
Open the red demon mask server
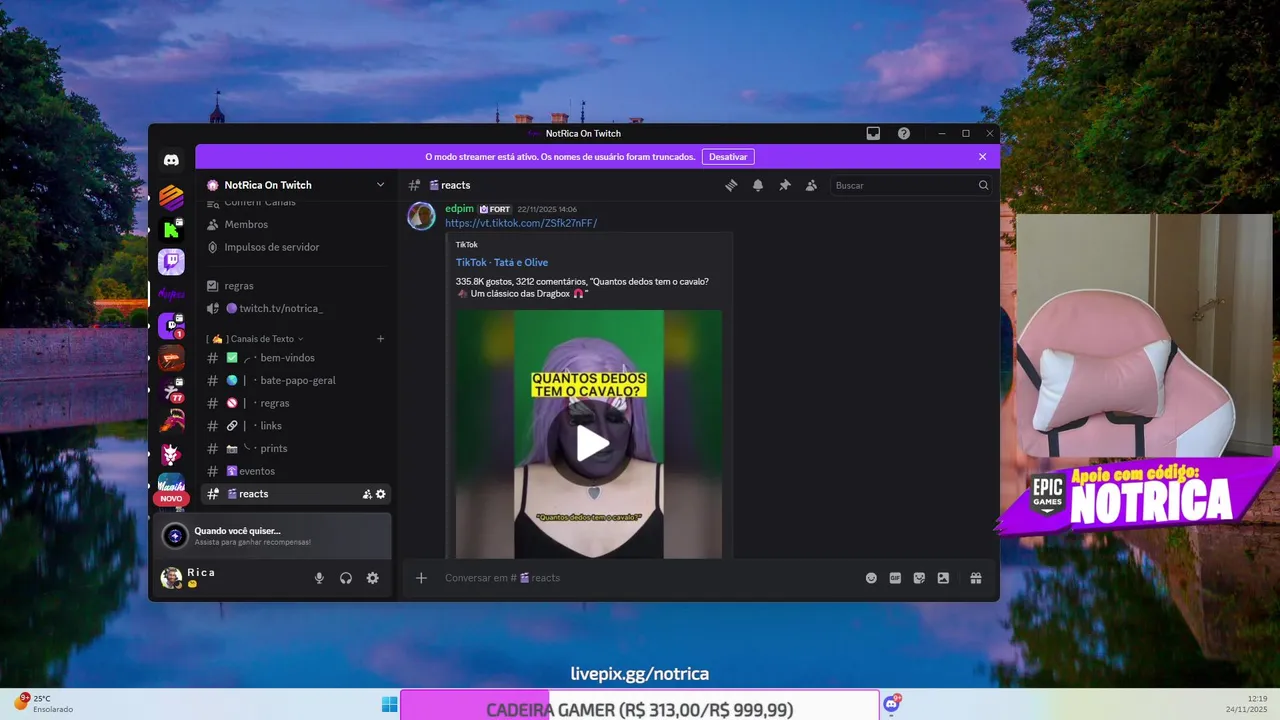point(171,454)
